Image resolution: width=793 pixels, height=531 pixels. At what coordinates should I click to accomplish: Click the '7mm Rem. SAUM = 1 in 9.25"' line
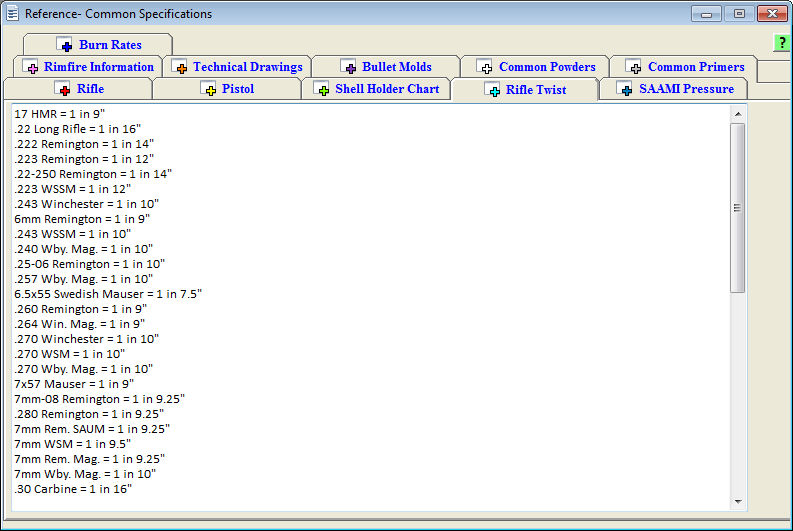point(92,429)
